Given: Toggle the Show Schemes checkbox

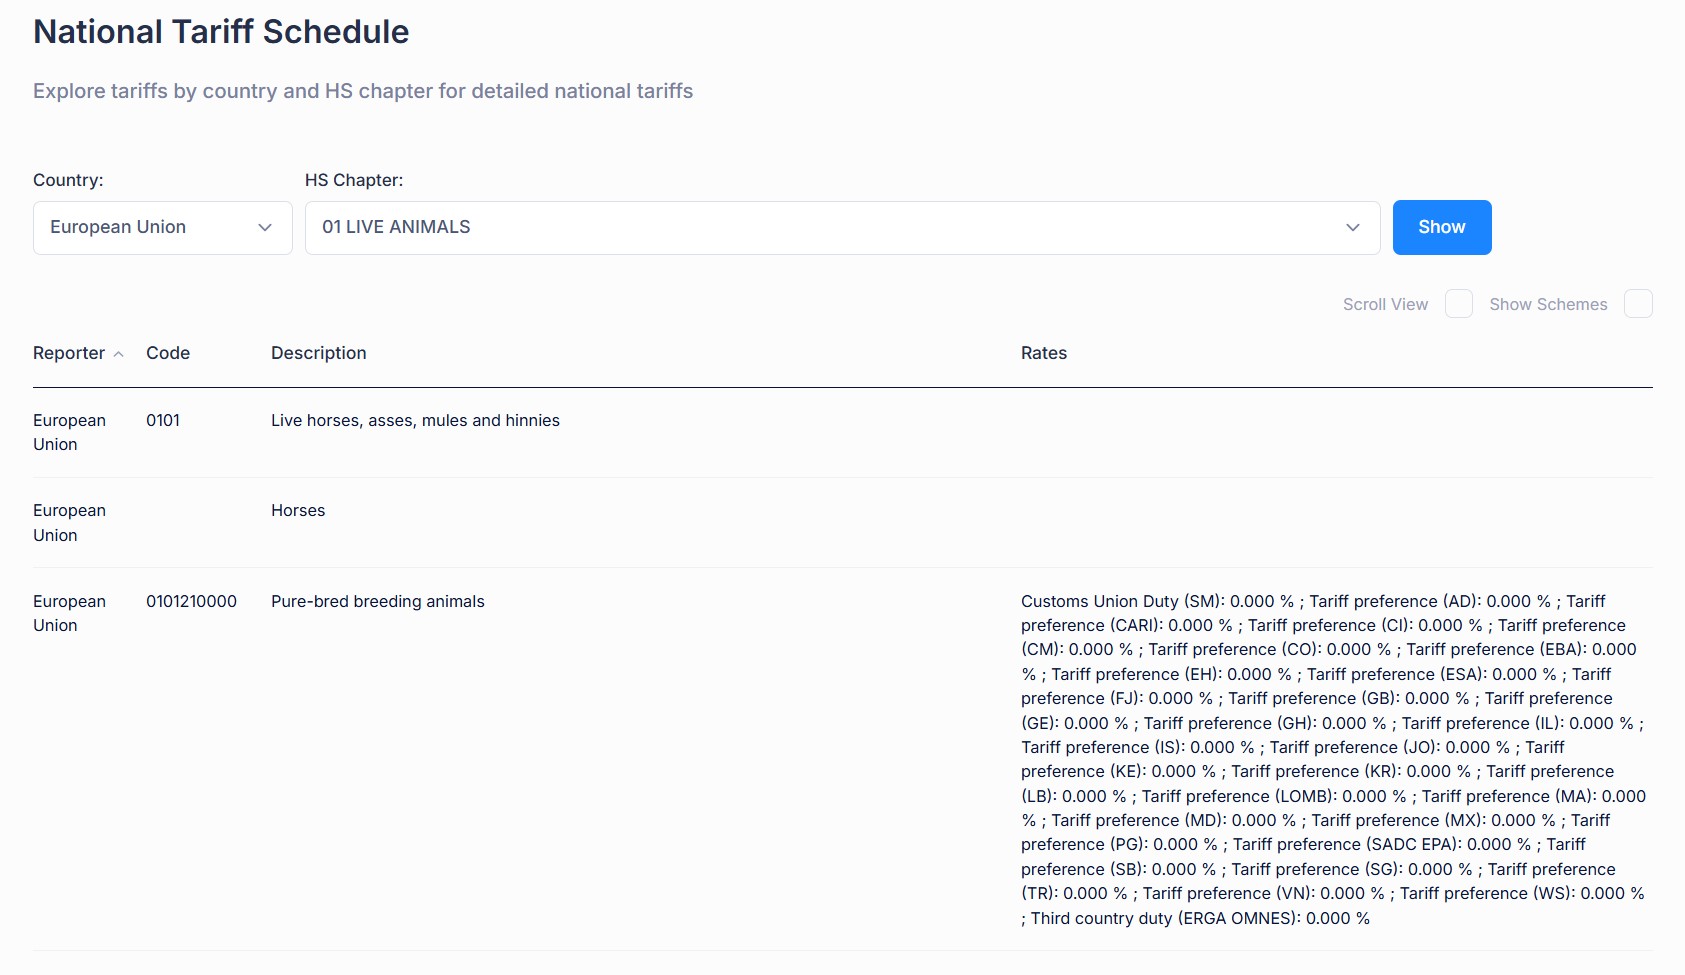Looking at the screenshot, I should tap(1638, 304).
